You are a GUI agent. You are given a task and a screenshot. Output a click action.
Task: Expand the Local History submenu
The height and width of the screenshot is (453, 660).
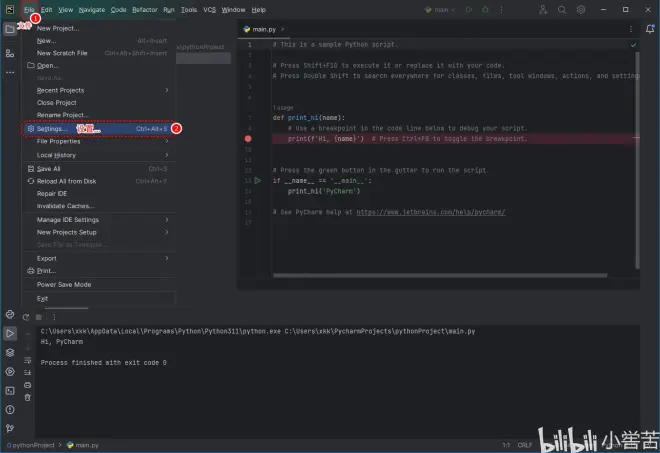(x=100, y=155)
